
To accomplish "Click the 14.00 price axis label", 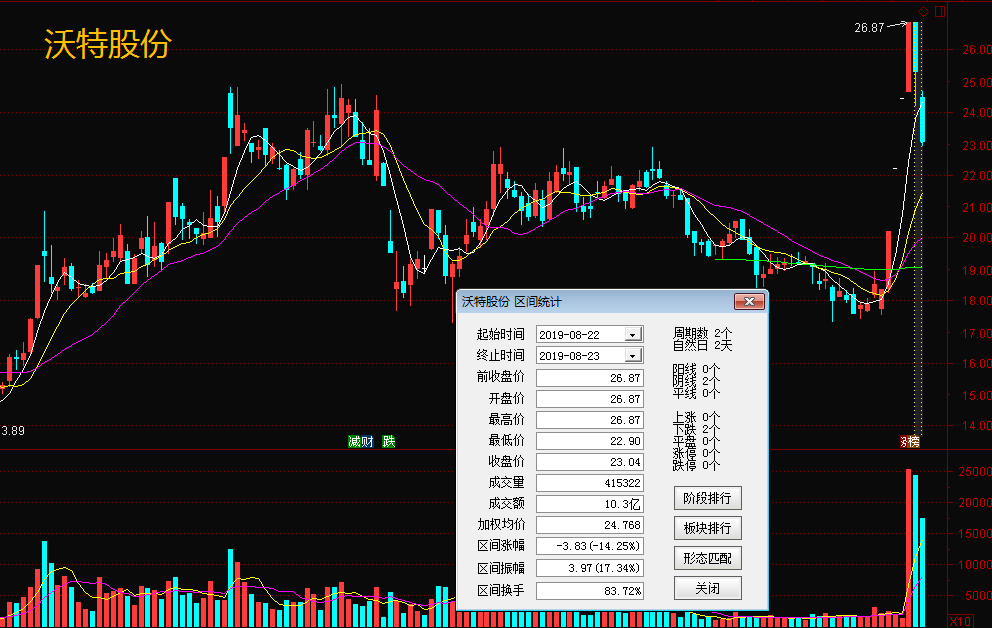I will (976, 426).
